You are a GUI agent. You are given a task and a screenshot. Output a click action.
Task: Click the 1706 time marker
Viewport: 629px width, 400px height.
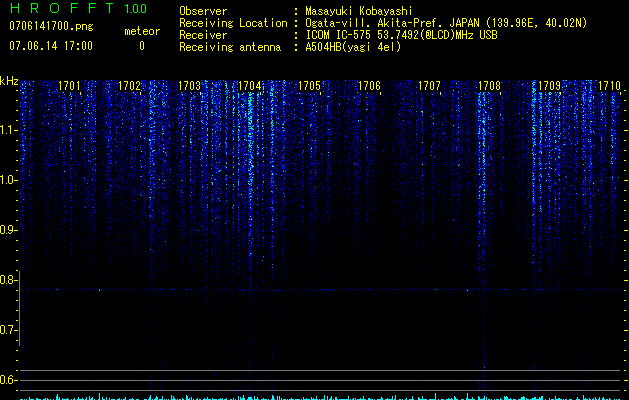369,86
